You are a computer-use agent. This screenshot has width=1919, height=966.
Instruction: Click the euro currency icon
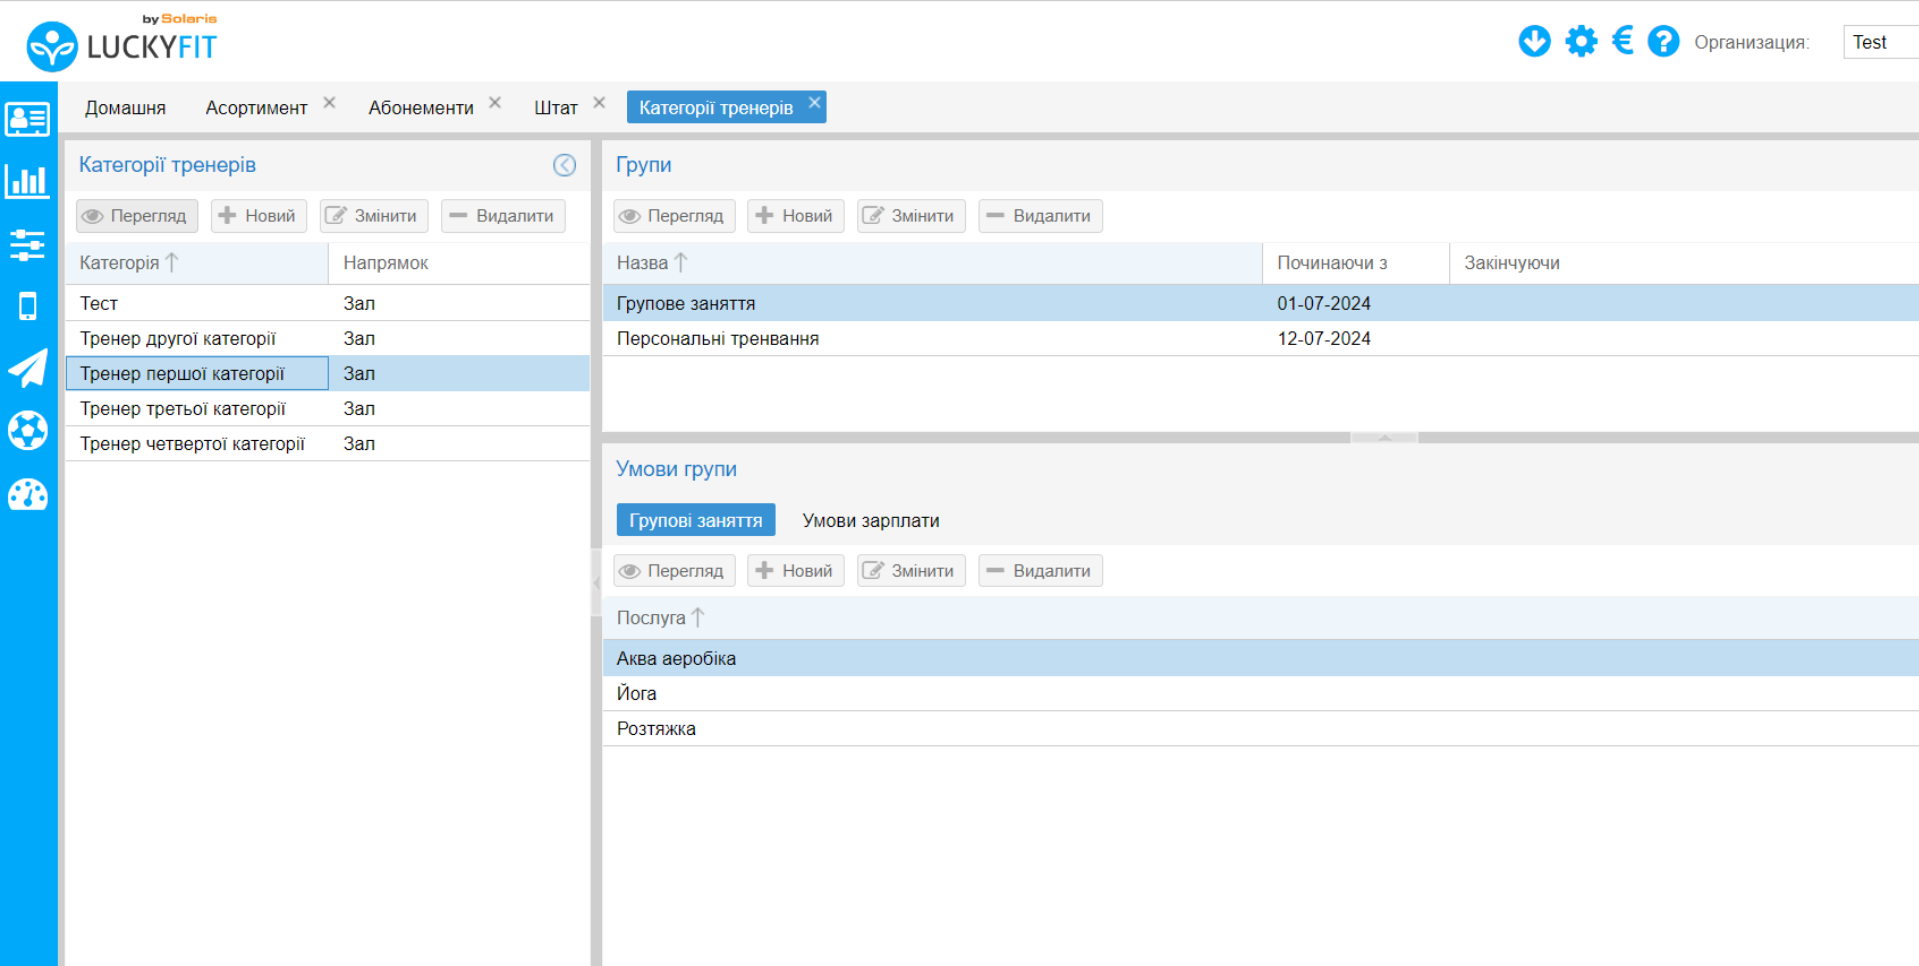tap(1623, 41)
